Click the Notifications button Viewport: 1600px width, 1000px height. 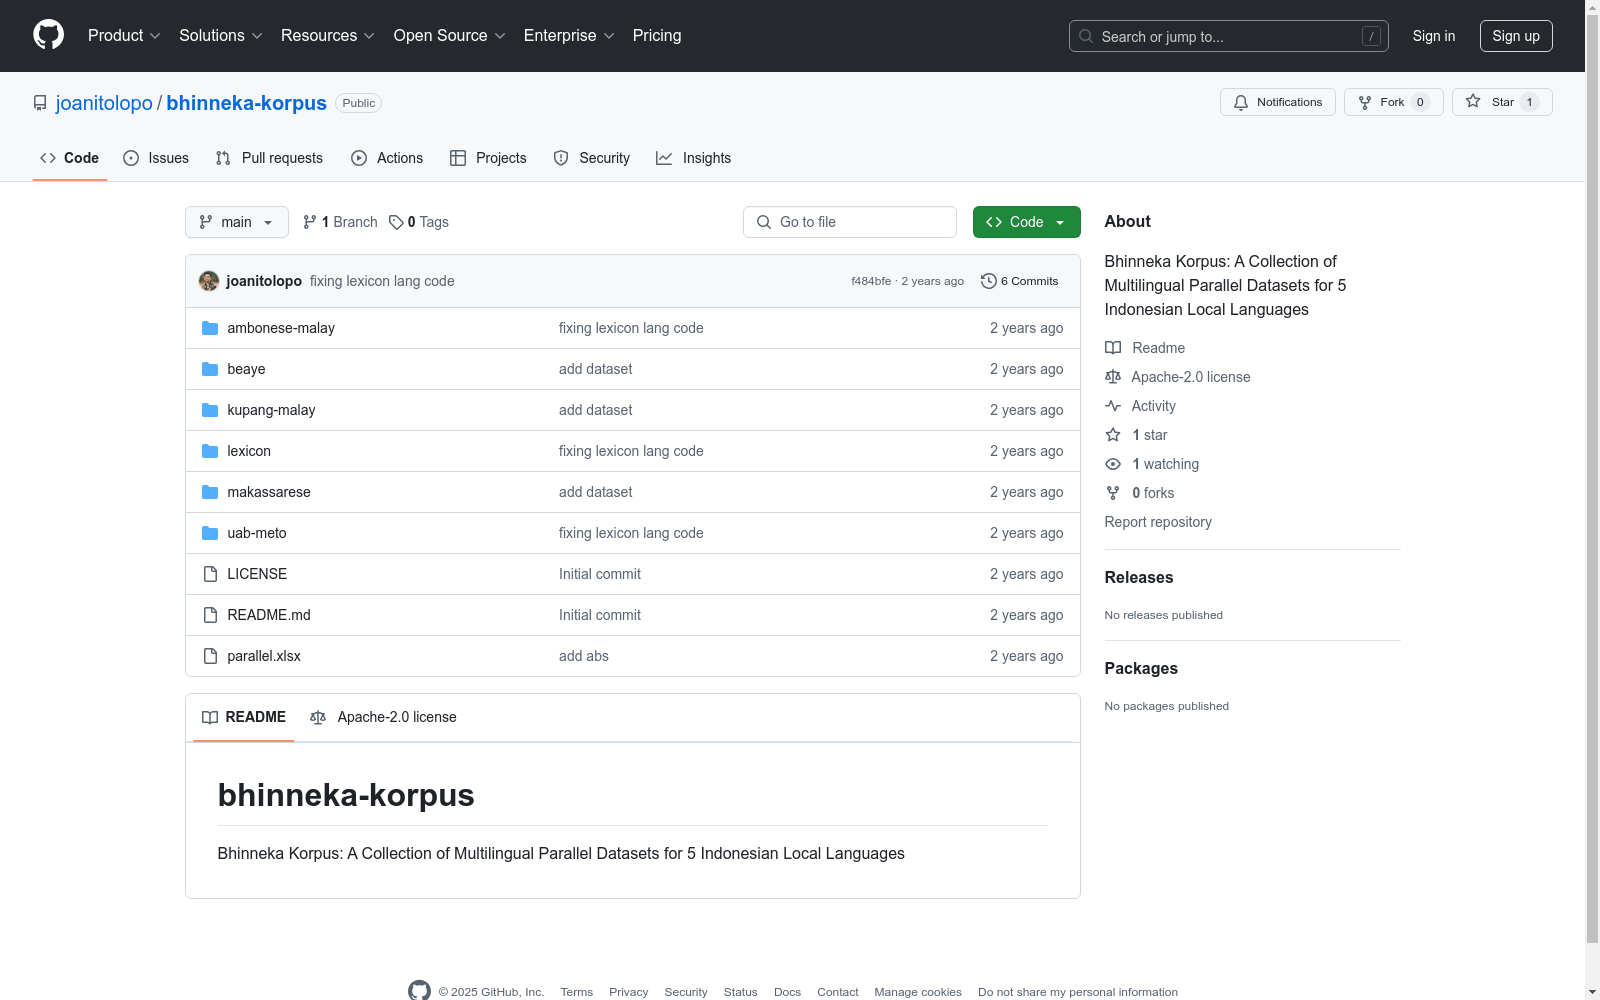[x=1278, y=102]
